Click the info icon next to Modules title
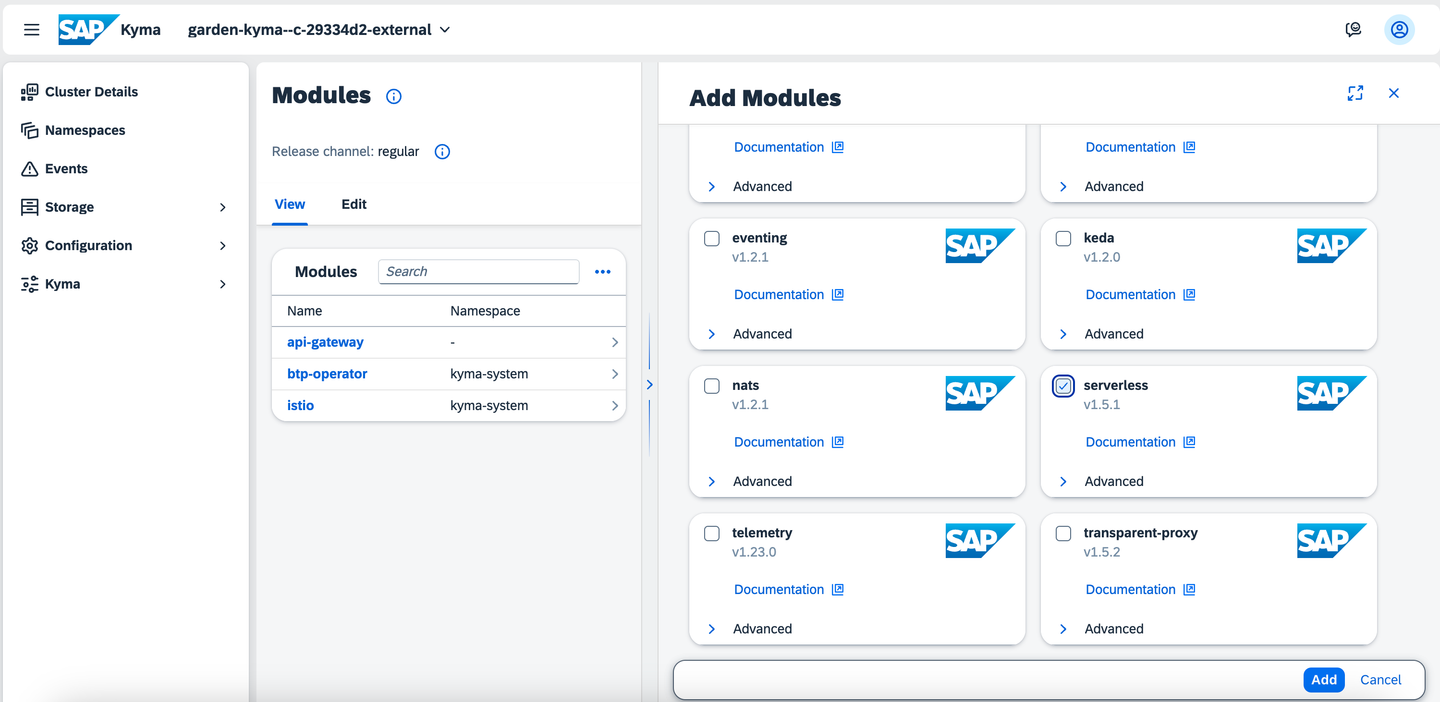 pyautogui.click(x=394, y=97)
